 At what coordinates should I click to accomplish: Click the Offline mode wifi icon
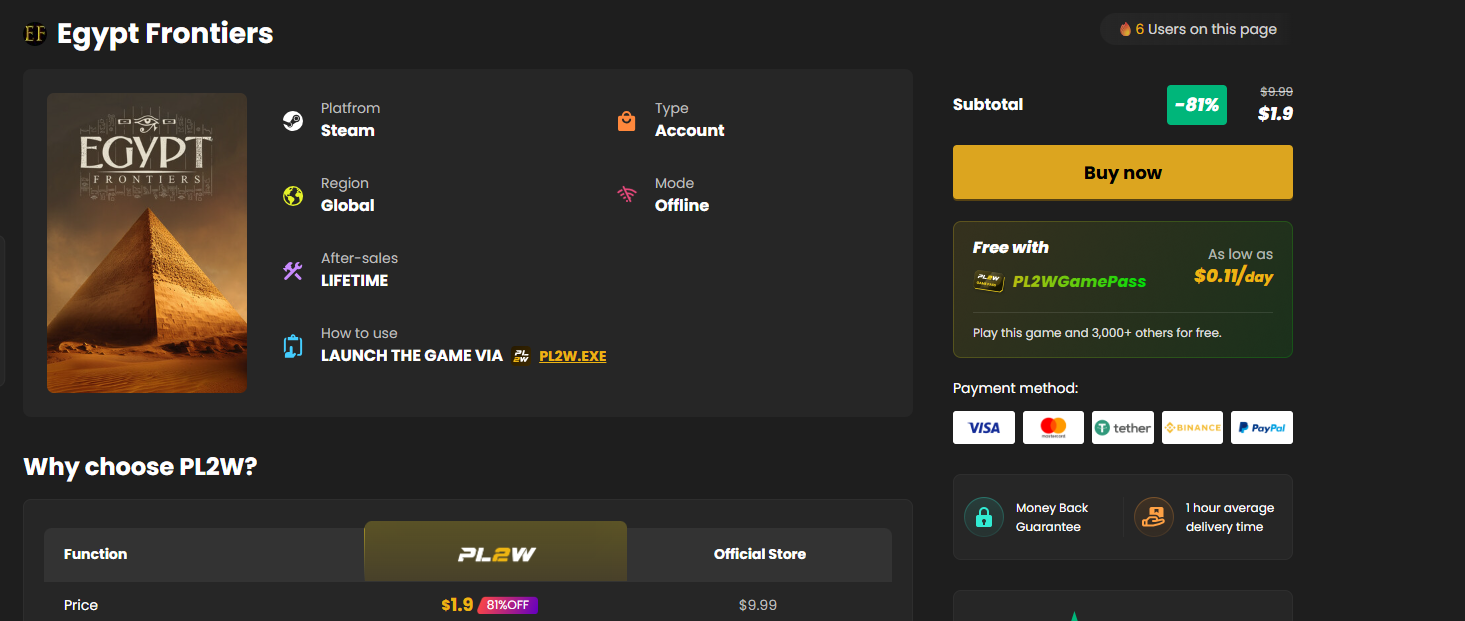tap(626, 195)
